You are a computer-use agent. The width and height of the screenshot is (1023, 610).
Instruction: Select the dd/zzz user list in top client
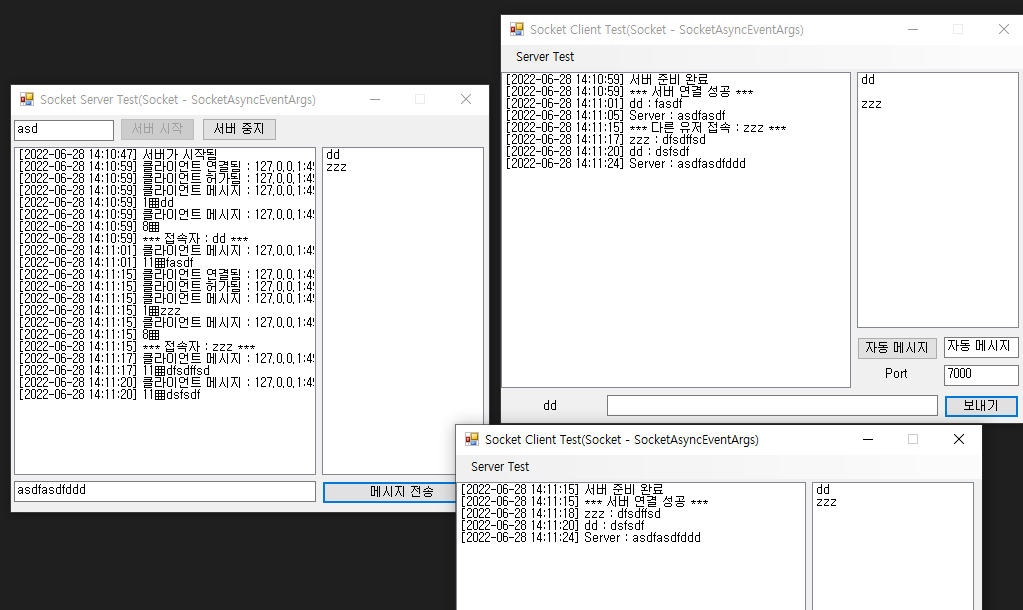coord(936,200)
